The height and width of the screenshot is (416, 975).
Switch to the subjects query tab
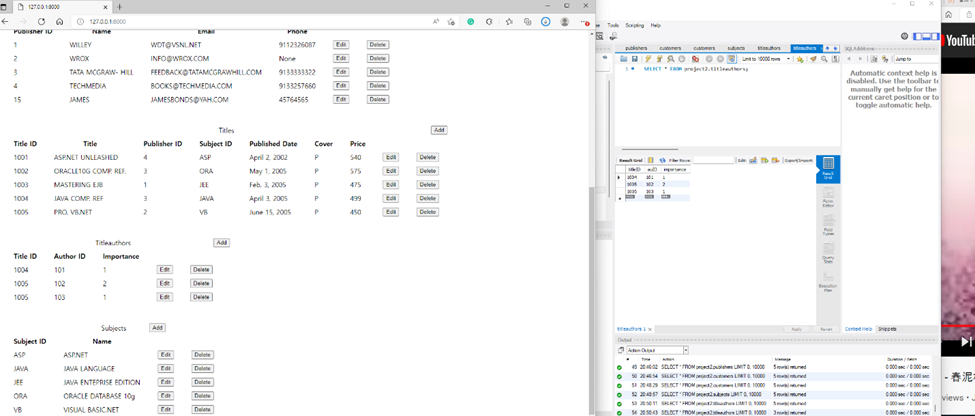tap(736, 48)
